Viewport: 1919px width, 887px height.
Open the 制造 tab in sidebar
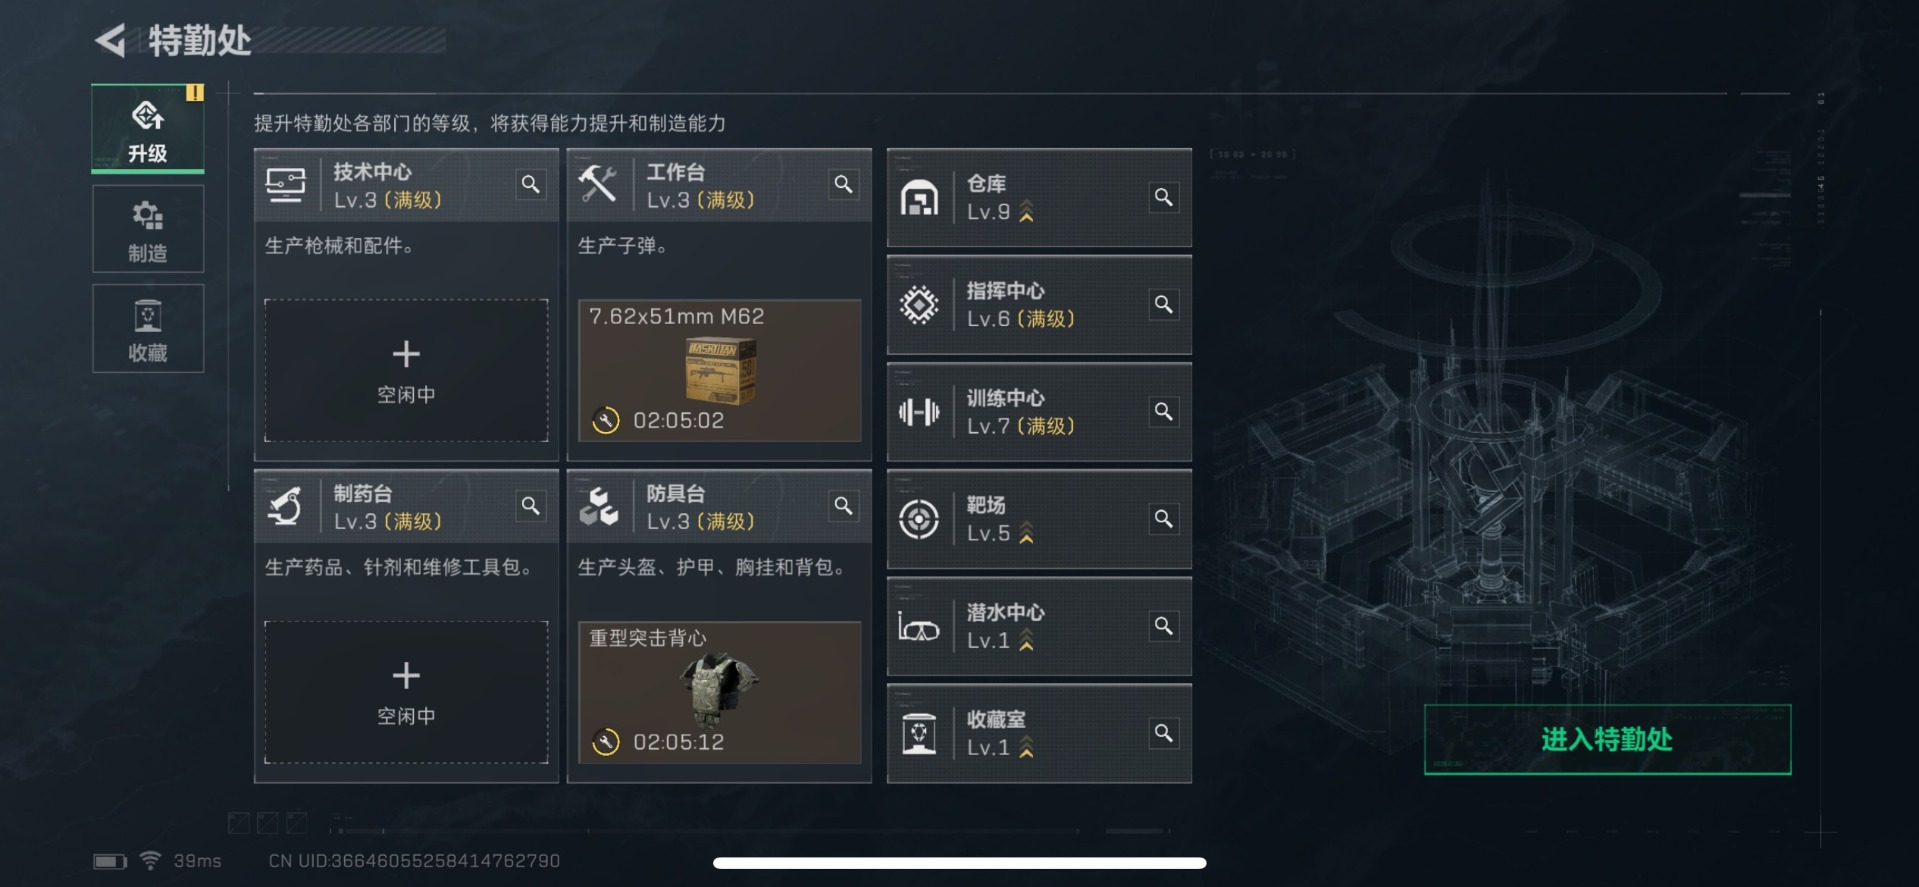coord(148,229)
